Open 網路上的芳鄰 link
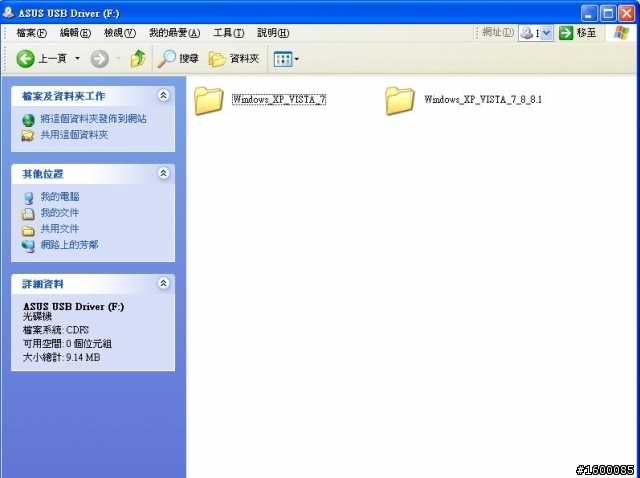This screenshot has width=640, height=478. [x=69, y=245]
